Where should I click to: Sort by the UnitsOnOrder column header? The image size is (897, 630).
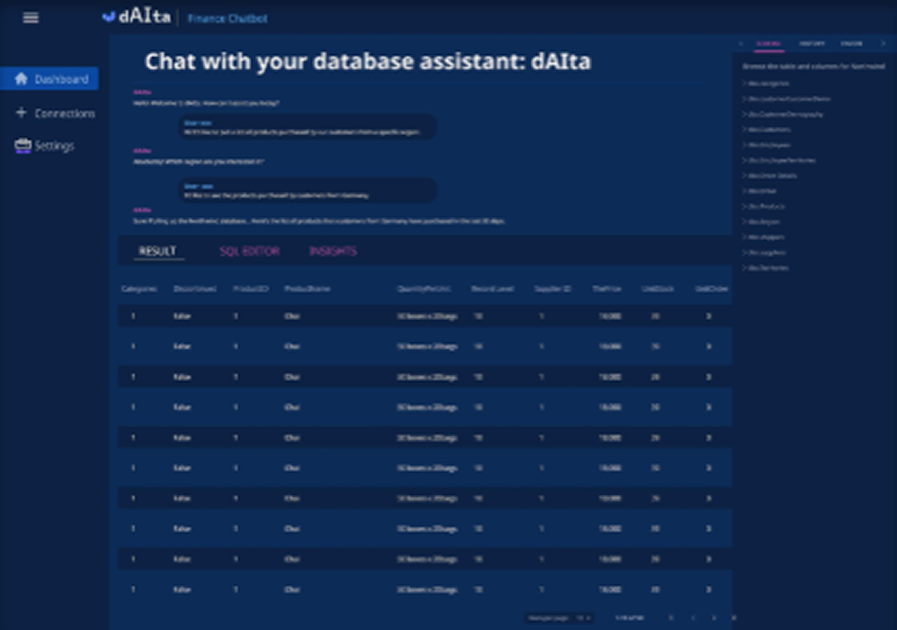[712, 289]
